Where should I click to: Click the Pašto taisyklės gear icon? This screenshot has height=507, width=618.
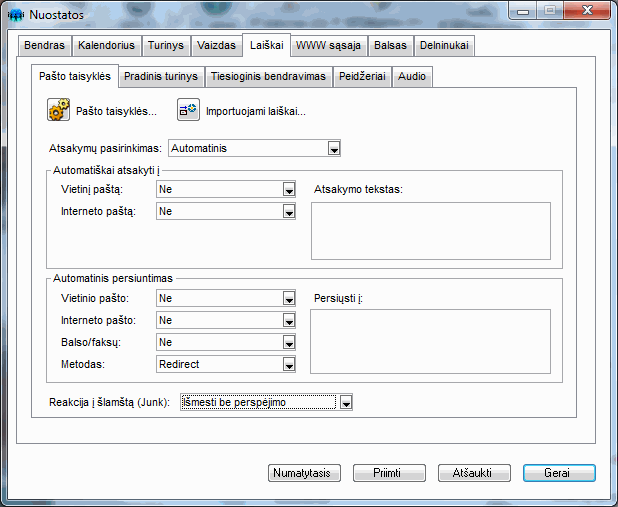tap(58, 110)
